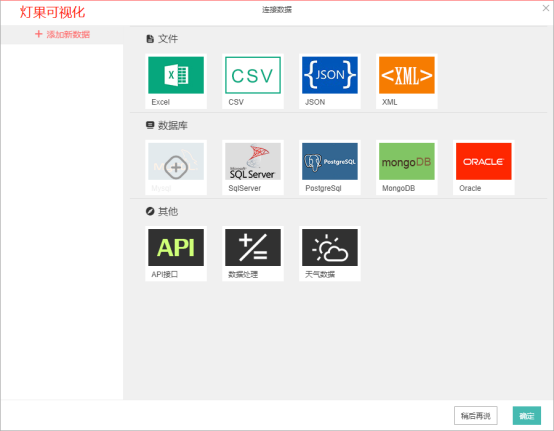This screenshot has width=554, height=431.
Task: Confirm with the 确定 button
Action: [527, 416]
